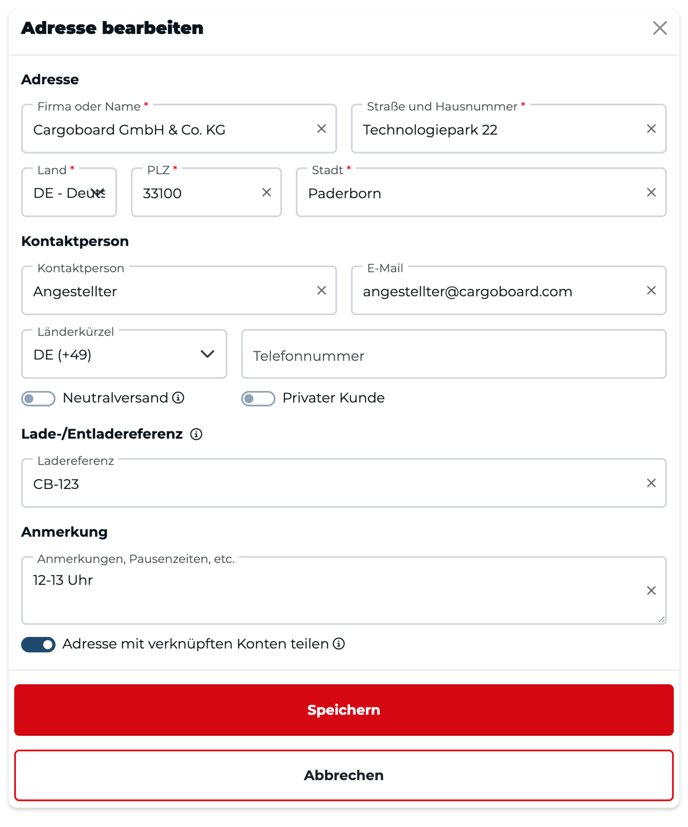Screen dimensions: 688x827
Task: Close the Adresse bearbeiten dialog
Action: click(x=660, y=28)
